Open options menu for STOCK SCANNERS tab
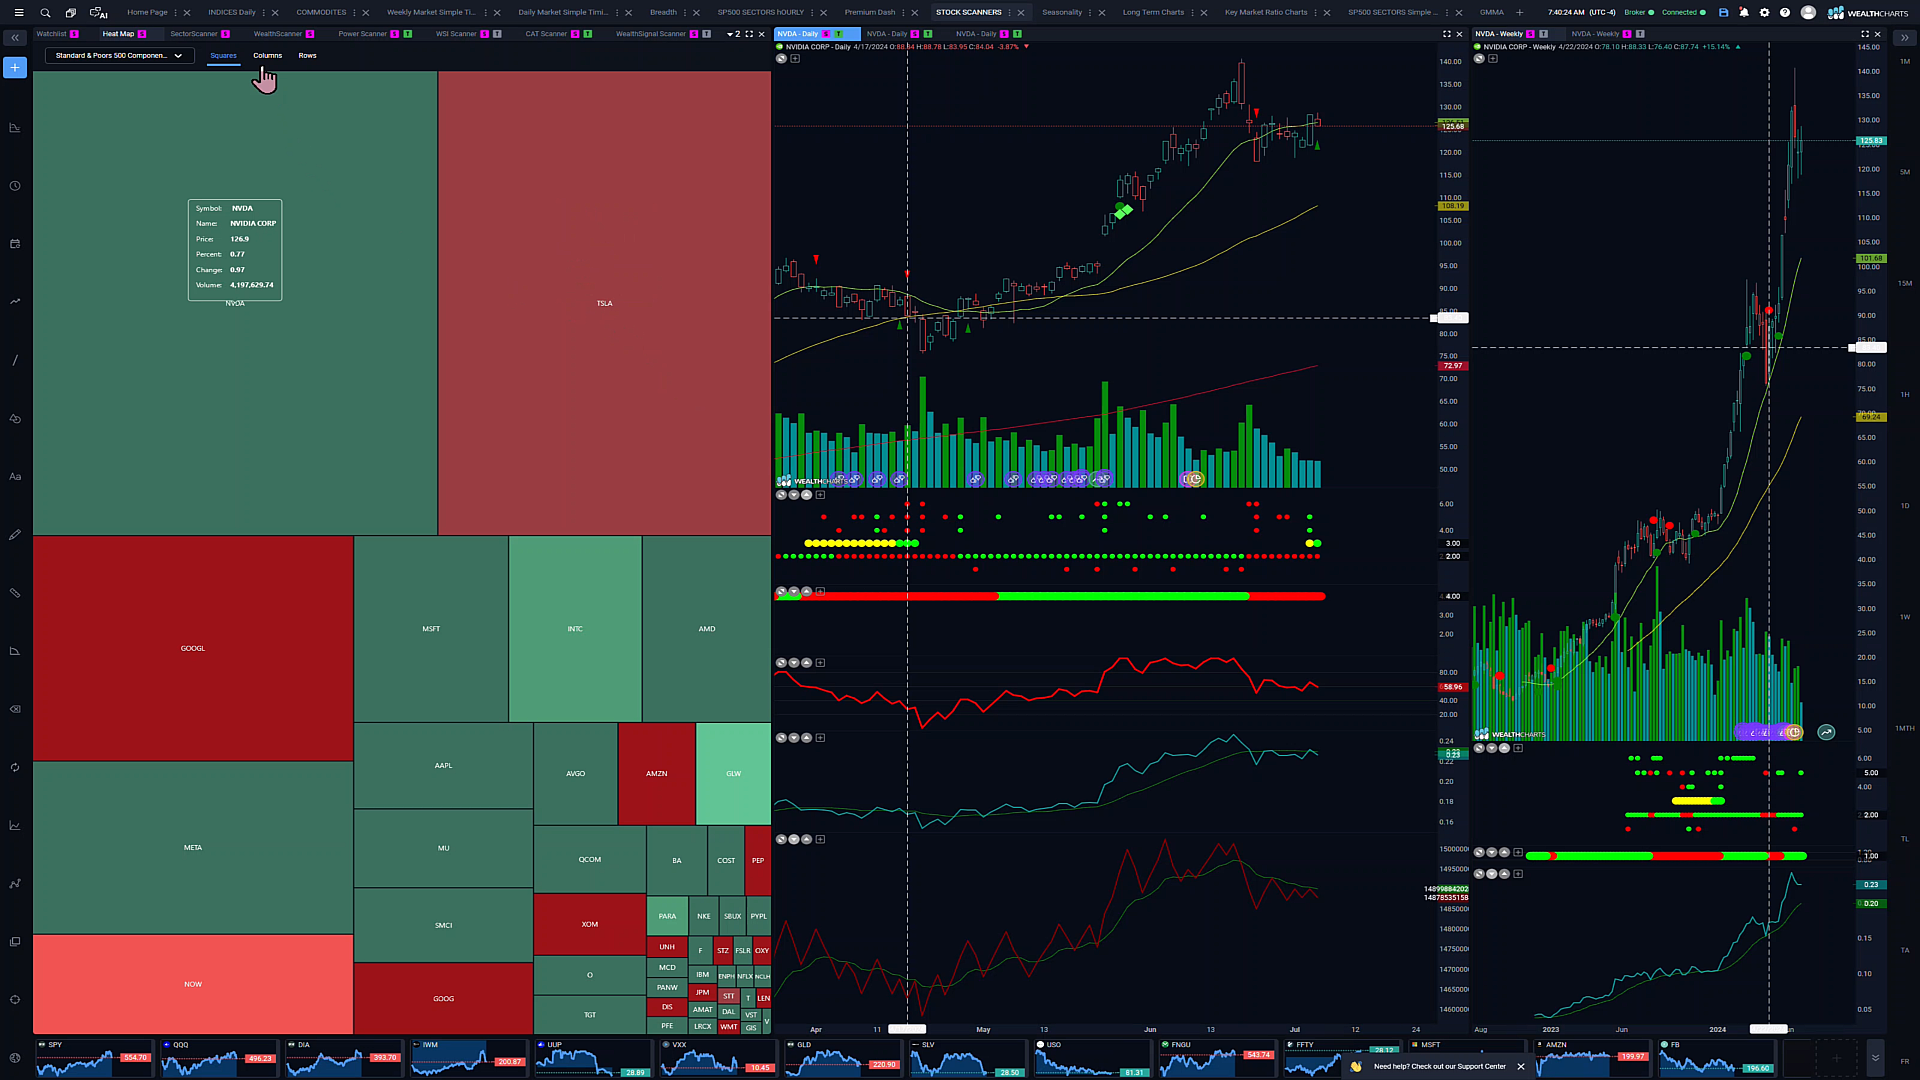 tap(1009, 13)
